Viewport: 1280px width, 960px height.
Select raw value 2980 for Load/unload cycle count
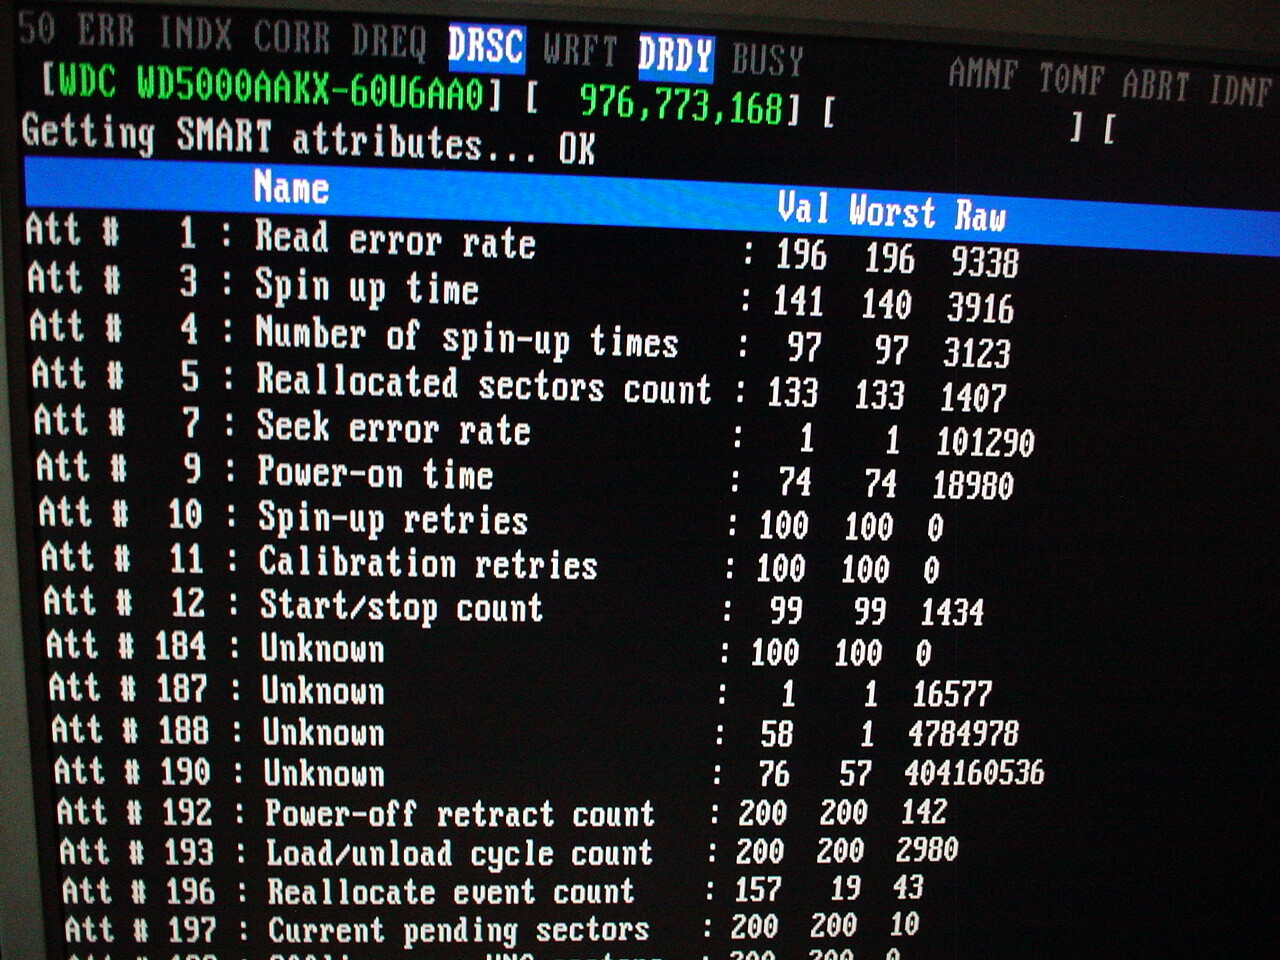tap(927, 850)
